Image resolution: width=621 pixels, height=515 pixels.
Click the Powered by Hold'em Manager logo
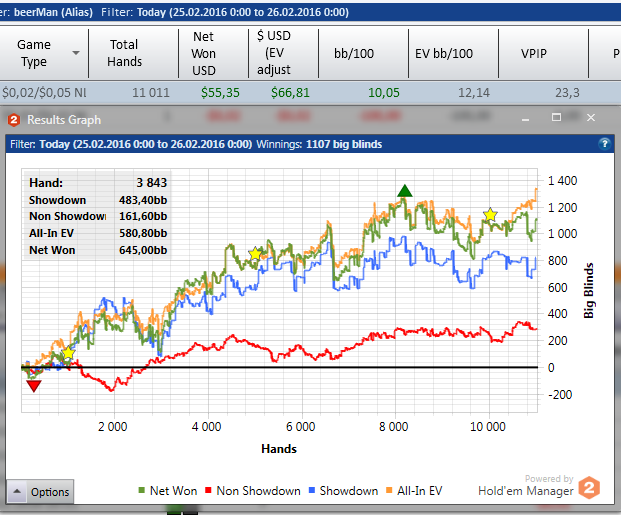tap(539, 486)
